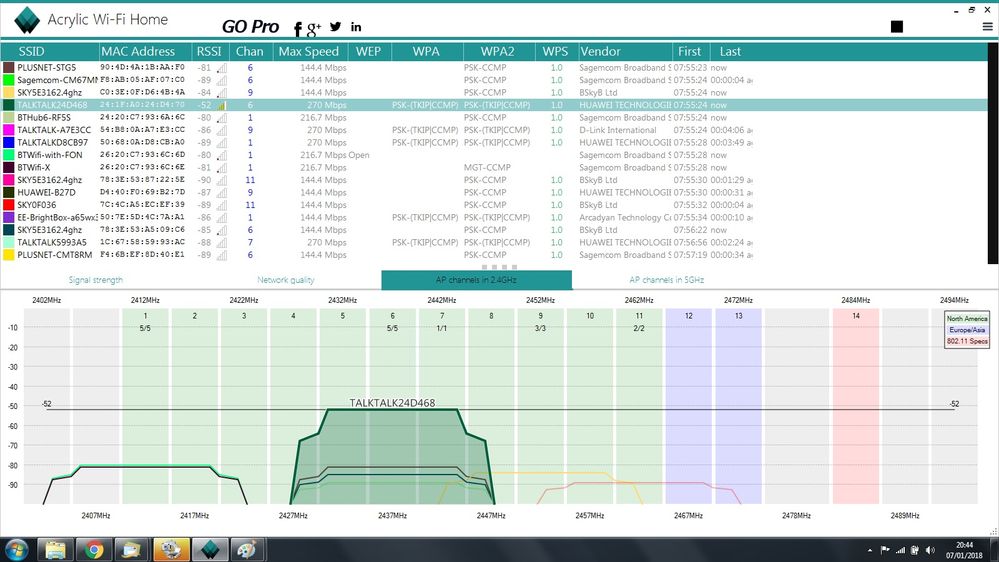Sort by First seen column header
Viewport: 999px width, 562px height.
pos(689,52)
